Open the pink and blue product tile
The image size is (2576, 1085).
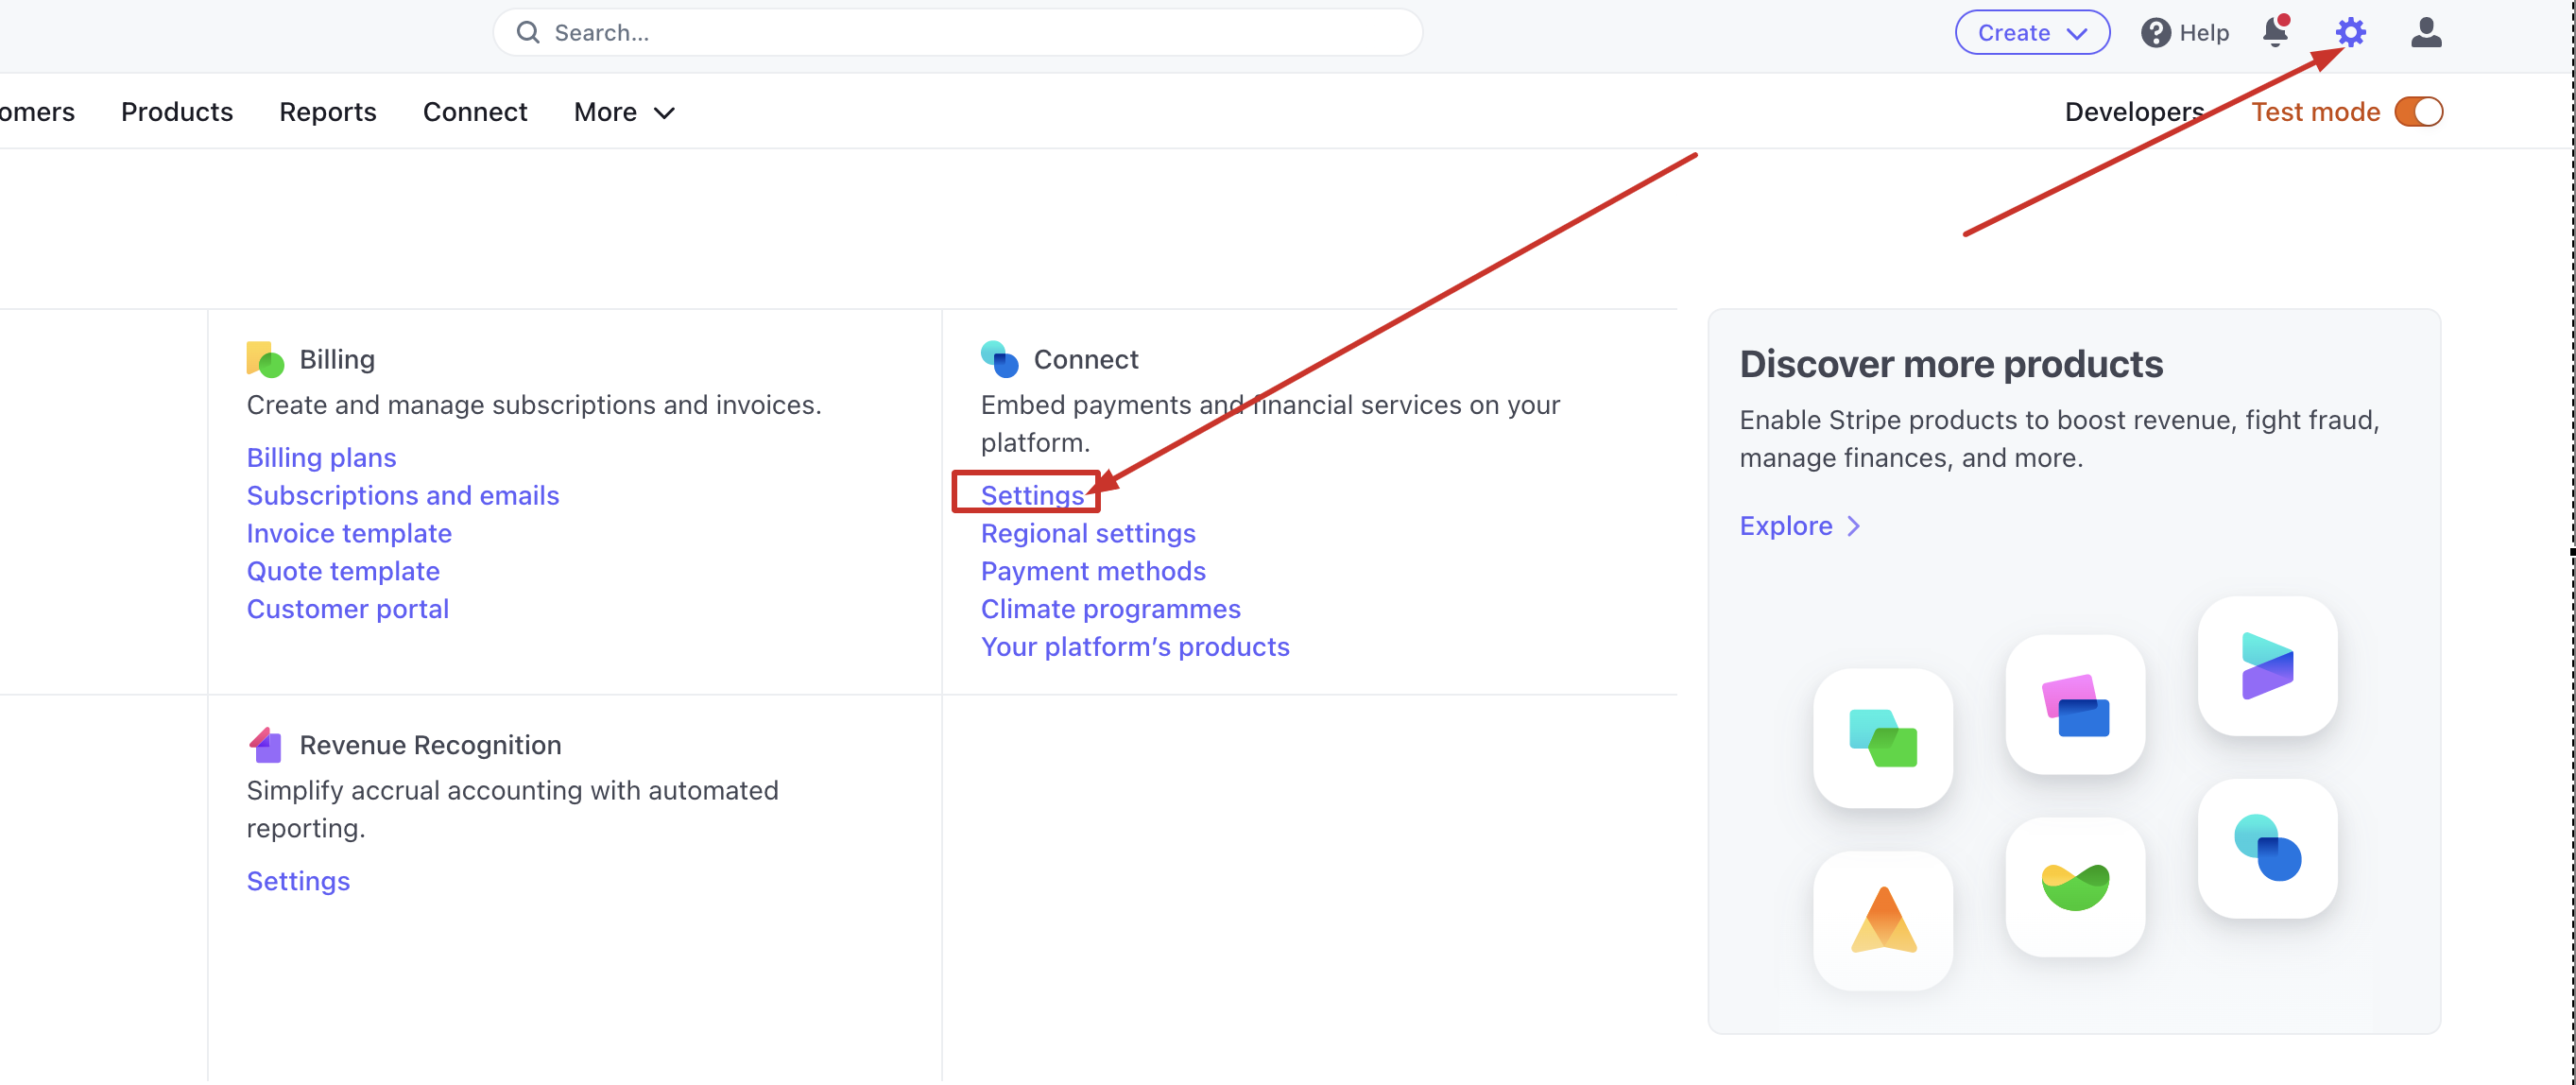coord(2075,704)
